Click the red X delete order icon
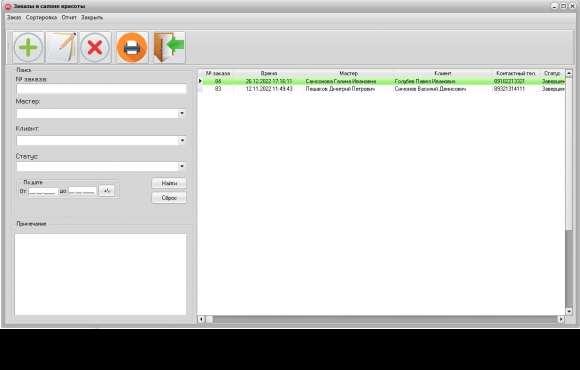This screenshot has height=370, width=580. point(95,47)
